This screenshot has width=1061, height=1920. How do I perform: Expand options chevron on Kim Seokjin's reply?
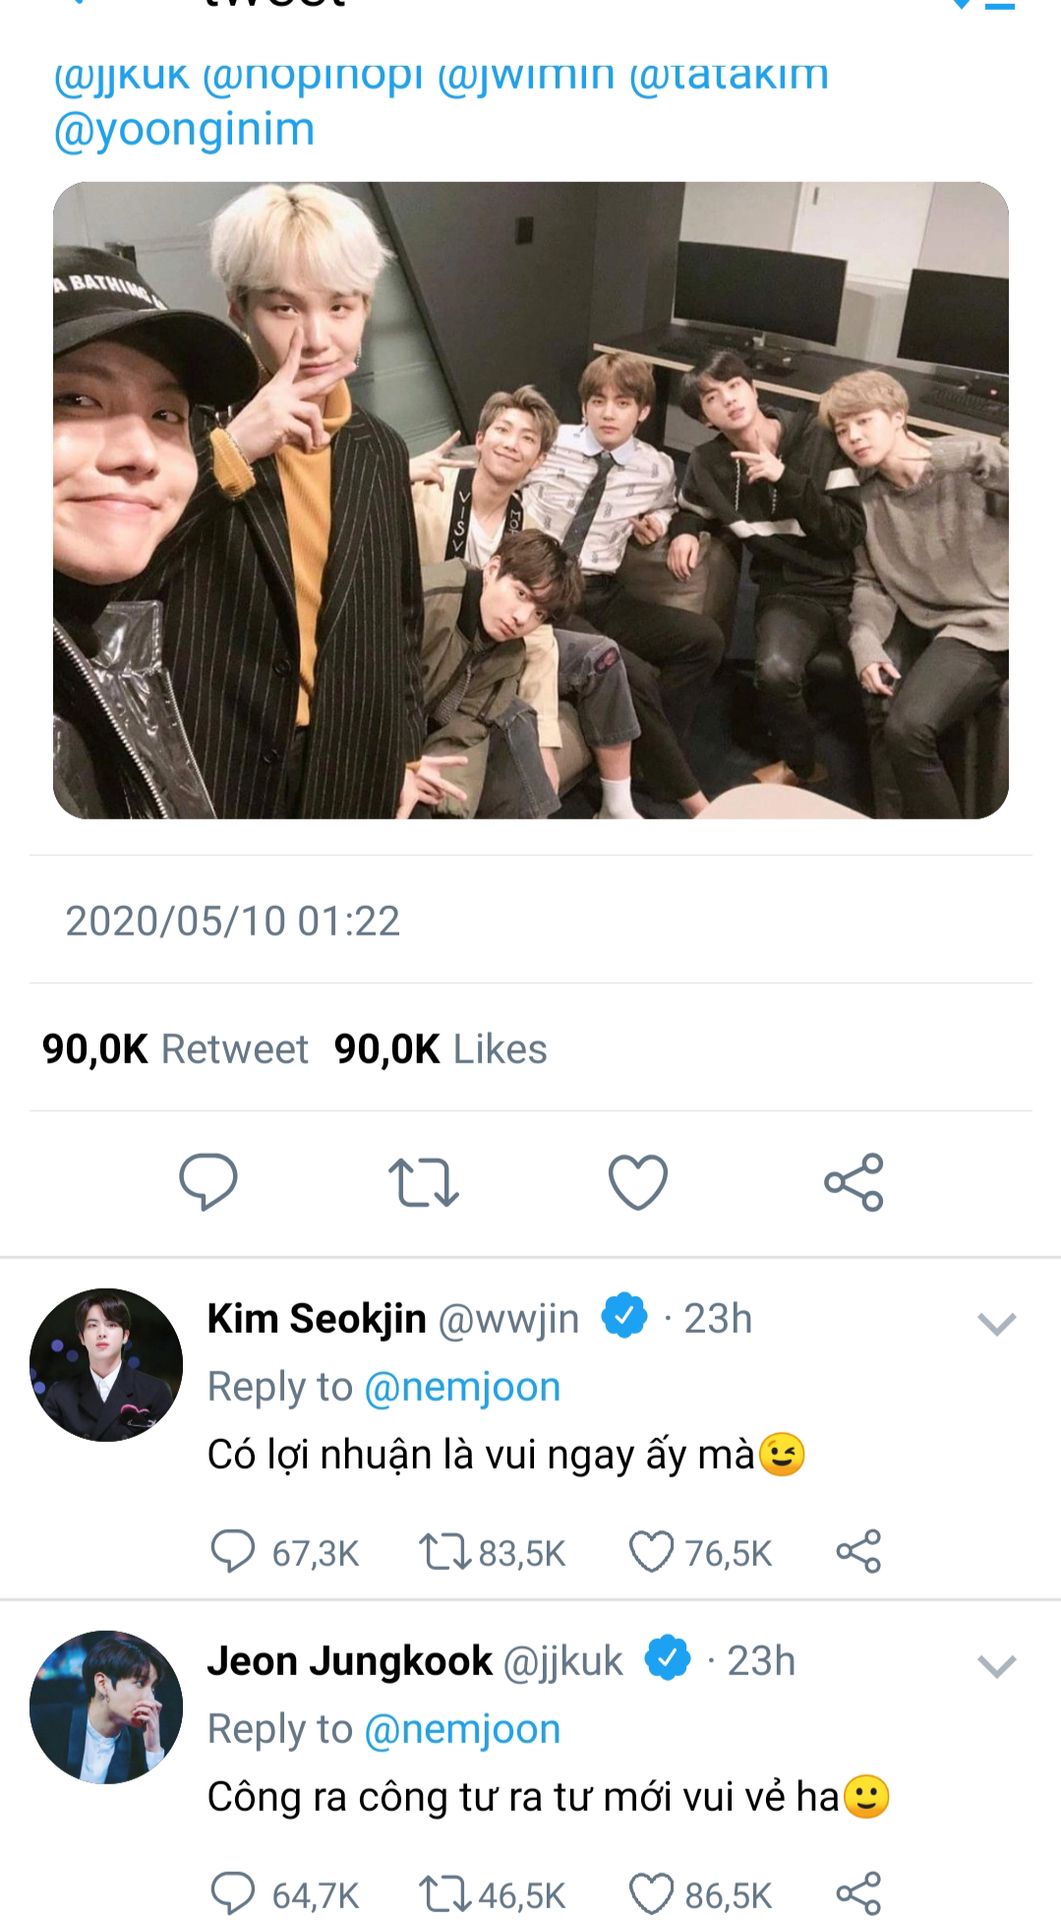(996, 1324)
